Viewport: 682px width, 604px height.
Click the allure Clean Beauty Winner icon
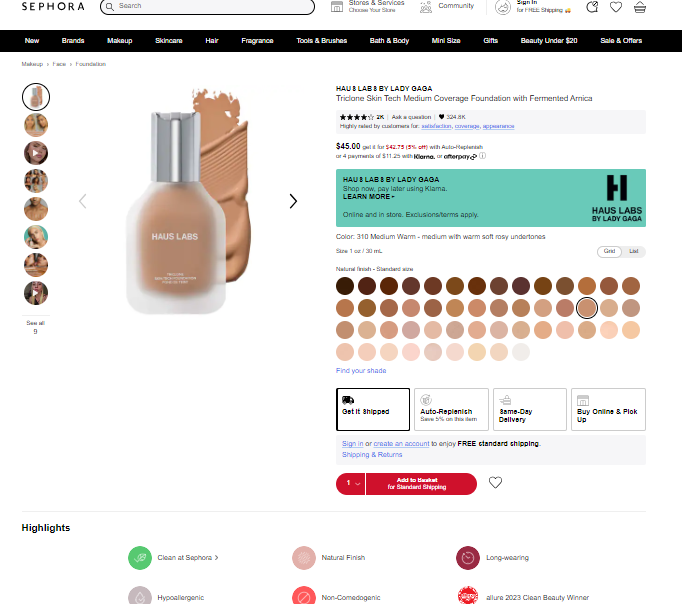tap(468, 596)
